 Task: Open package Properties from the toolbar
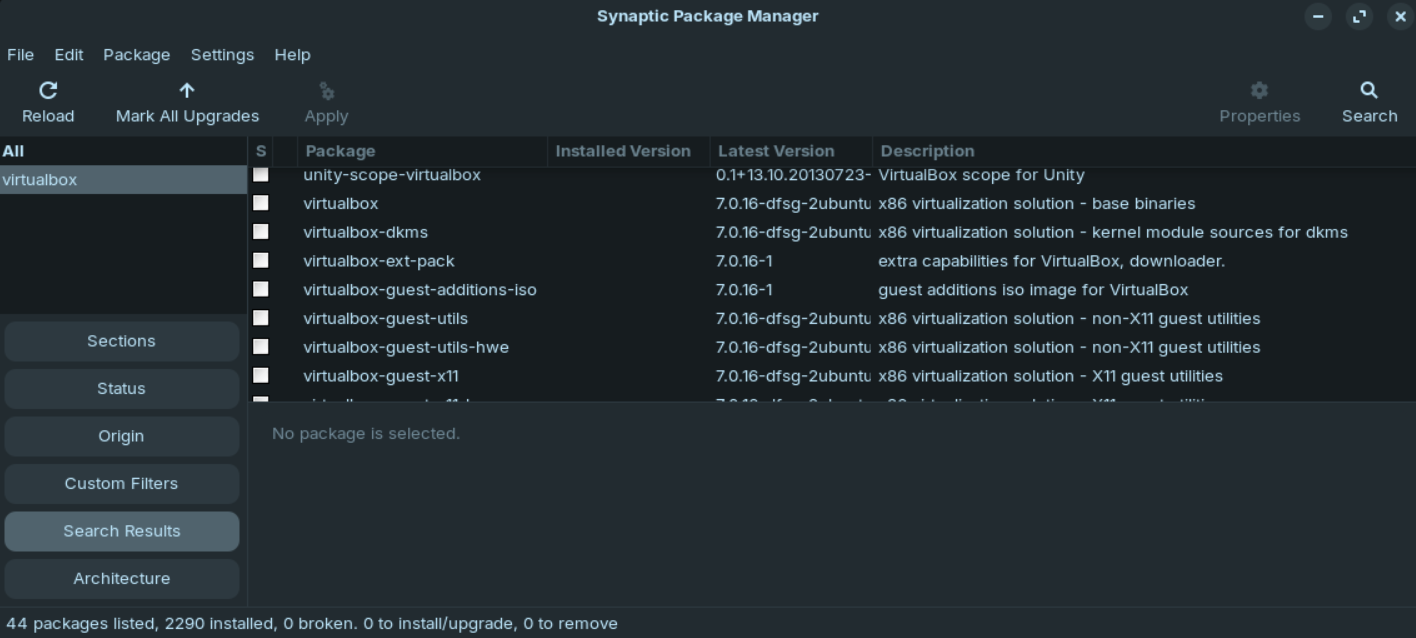click(x=1259, y=102)
